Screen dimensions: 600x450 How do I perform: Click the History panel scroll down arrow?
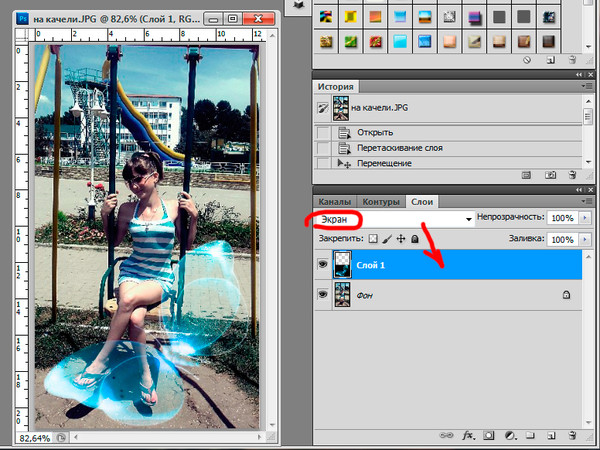click(589, 163)
